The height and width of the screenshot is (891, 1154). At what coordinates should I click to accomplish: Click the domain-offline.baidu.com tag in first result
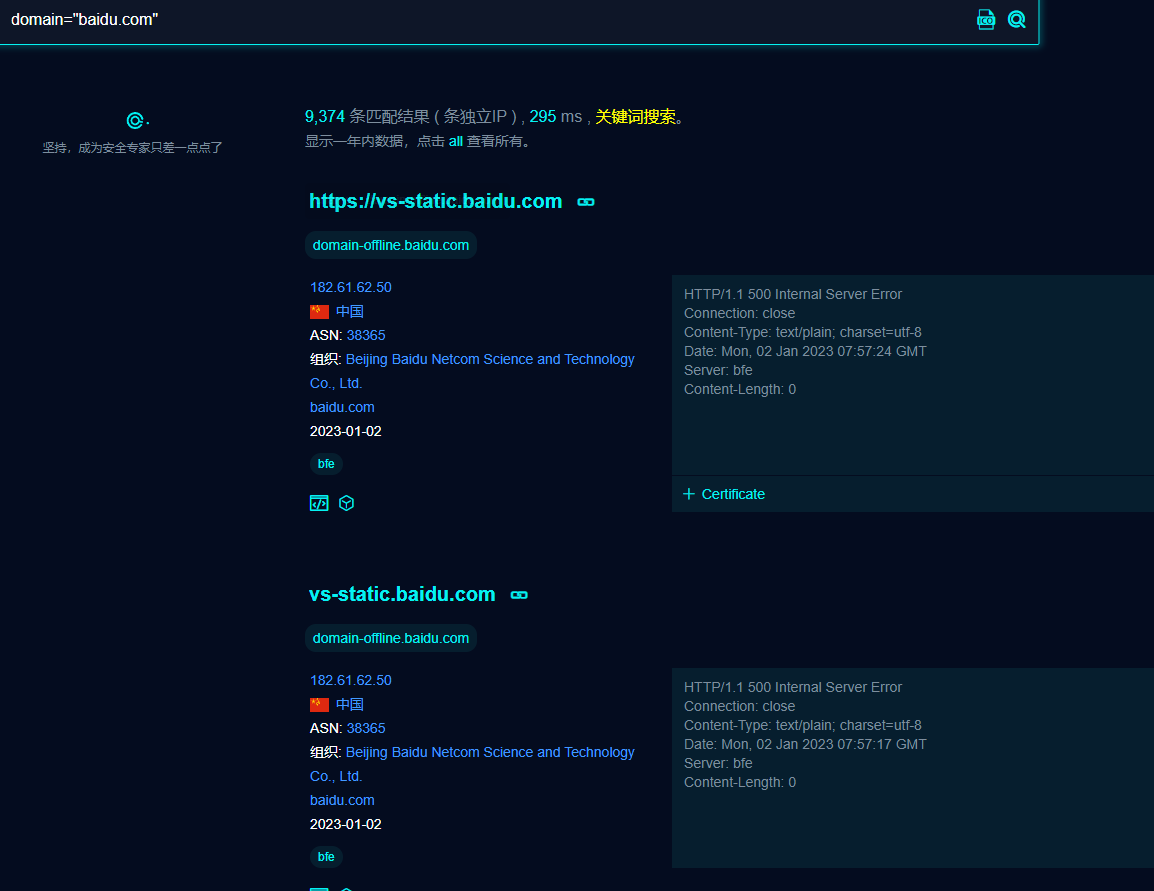click(391, 245)
